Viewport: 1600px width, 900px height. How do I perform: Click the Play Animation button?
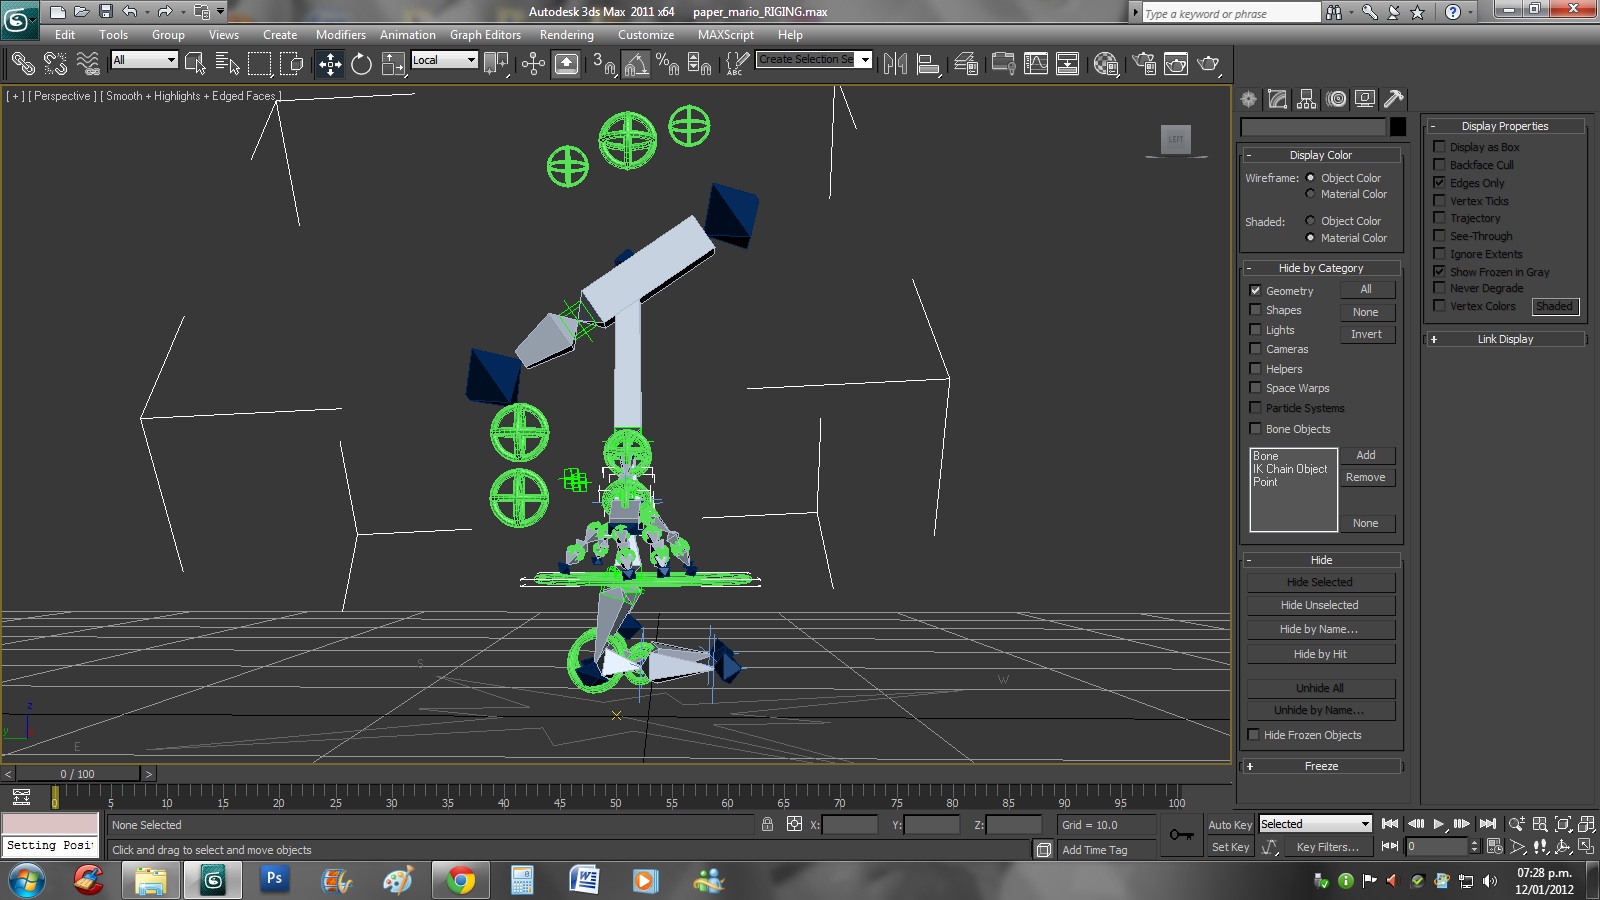(x=1439, y=824)
